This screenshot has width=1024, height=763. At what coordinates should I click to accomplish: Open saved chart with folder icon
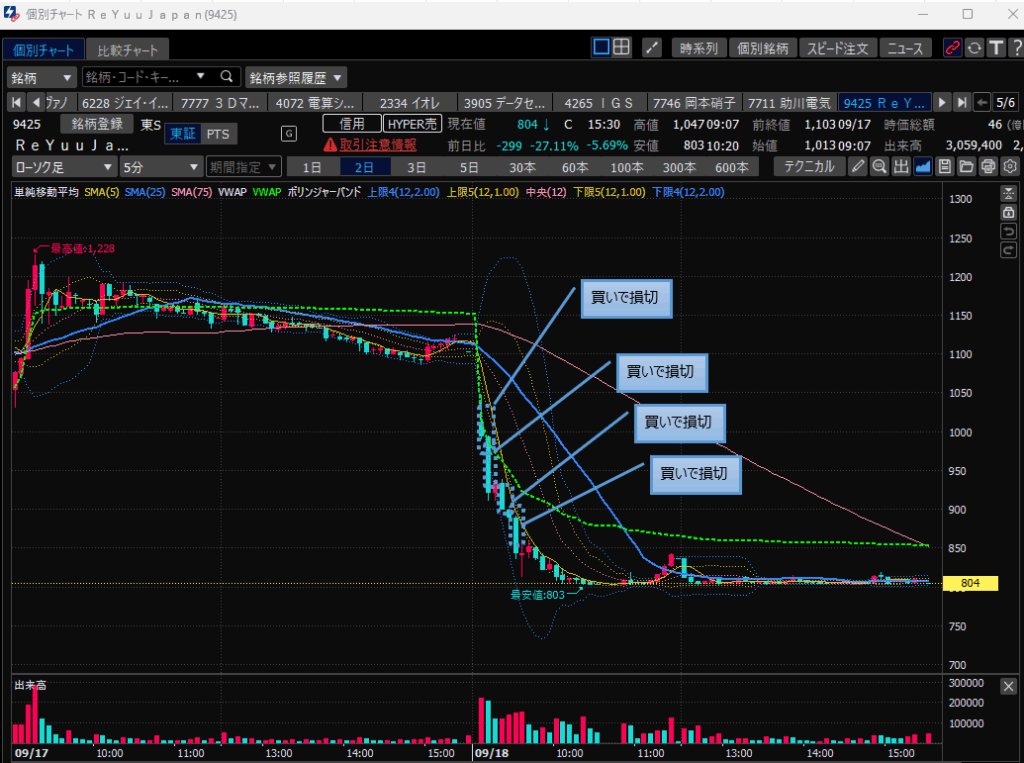tap(966, 167)
